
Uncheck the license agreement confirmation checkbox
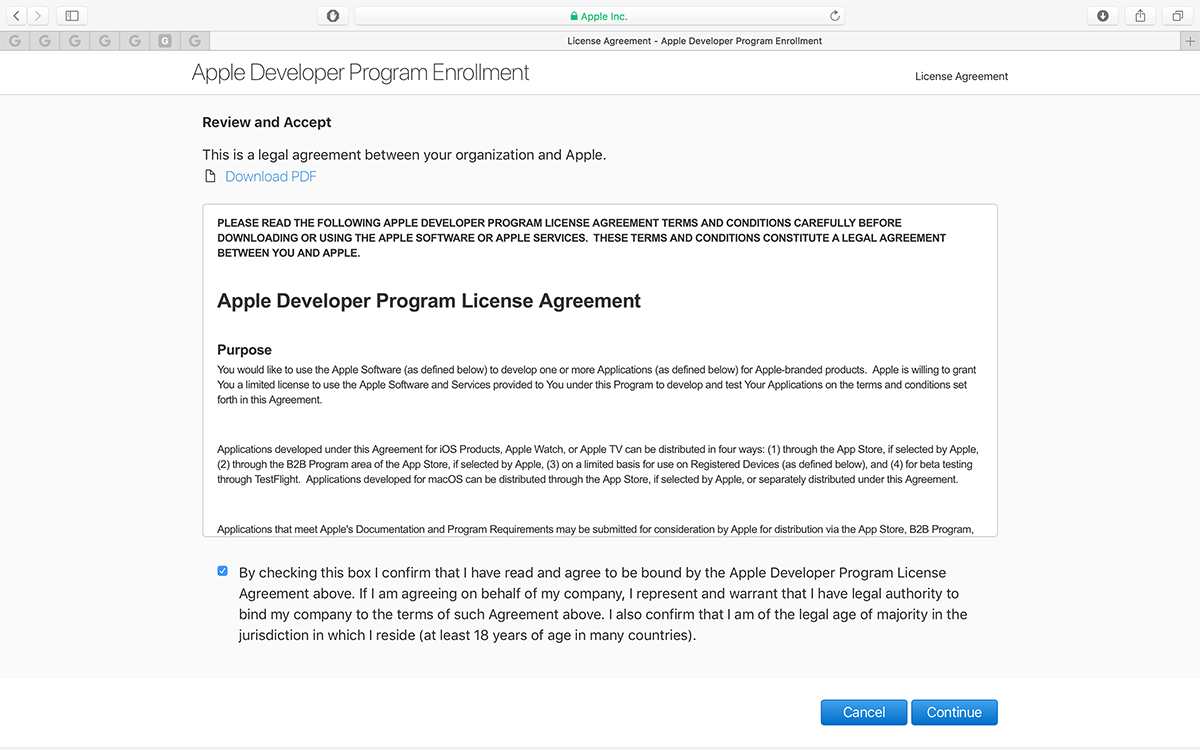(222, 571)
